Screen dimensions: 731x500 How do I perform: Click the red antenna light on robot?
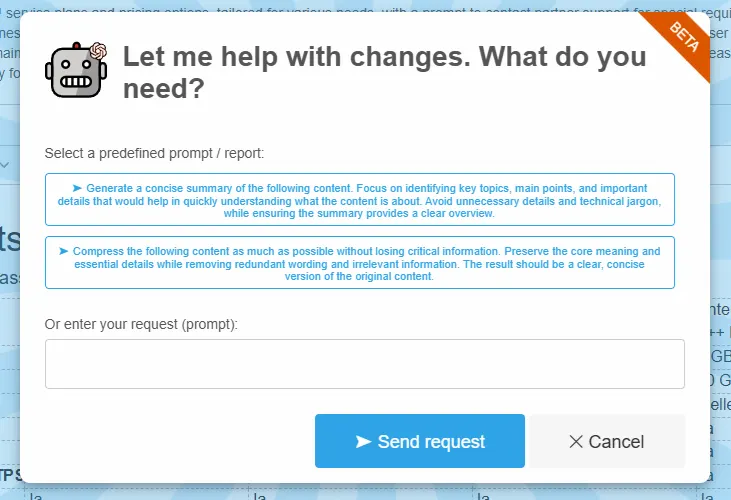pyautogui.click(x=76, y=46)
